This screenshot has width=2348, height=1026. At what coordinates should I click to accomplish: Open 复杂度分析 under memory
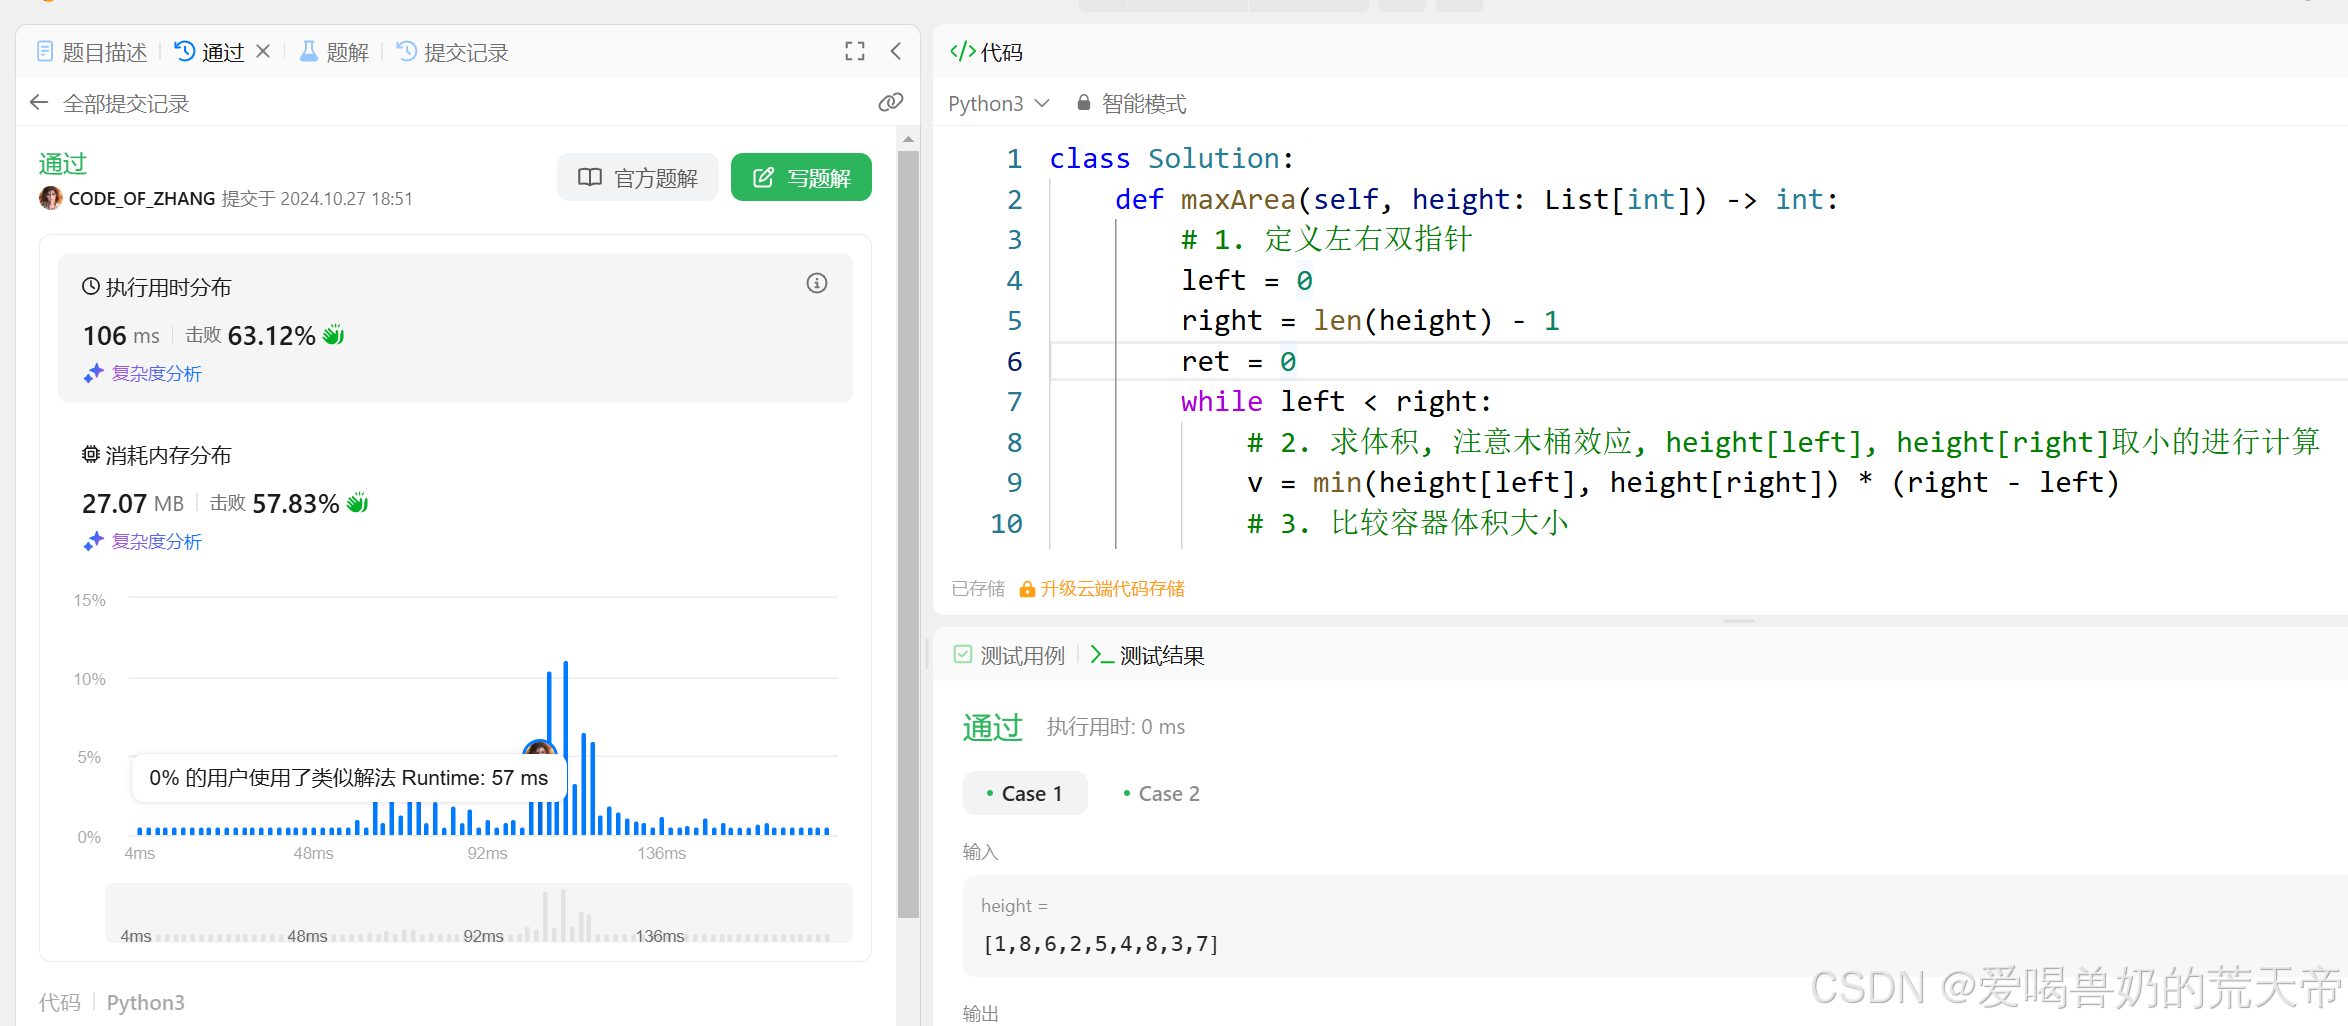pyautogui.click(x=143, y=541)
